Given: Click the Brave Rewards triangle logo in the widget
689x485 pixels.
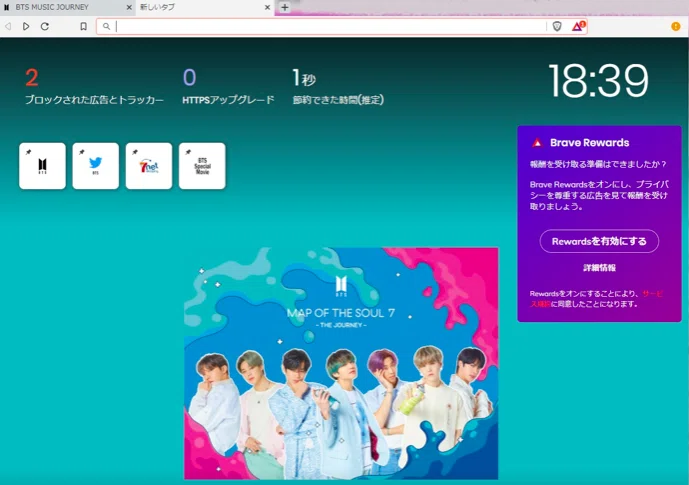Looking at the screenshot, I should [x=537, y=142].
